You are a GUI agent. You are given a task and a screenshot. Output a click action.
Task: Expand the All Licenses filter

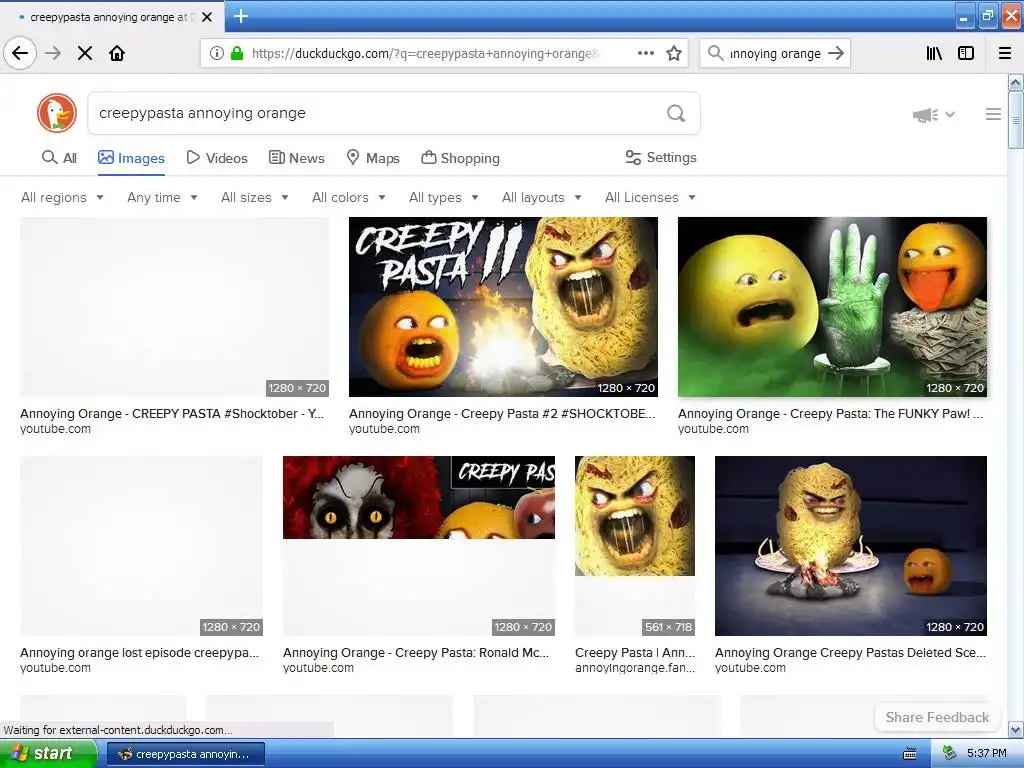pyautogui.click(x=650, y=197)
